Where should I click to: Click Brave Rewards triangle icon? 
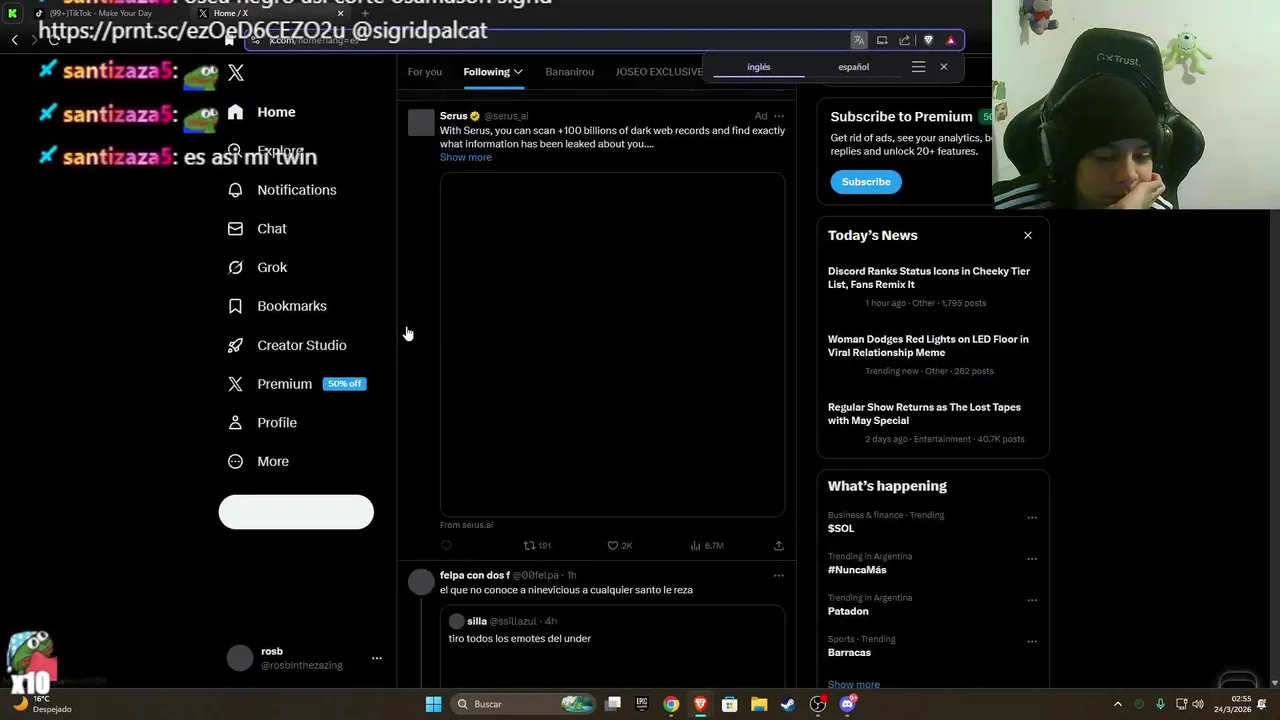[950, 40]
